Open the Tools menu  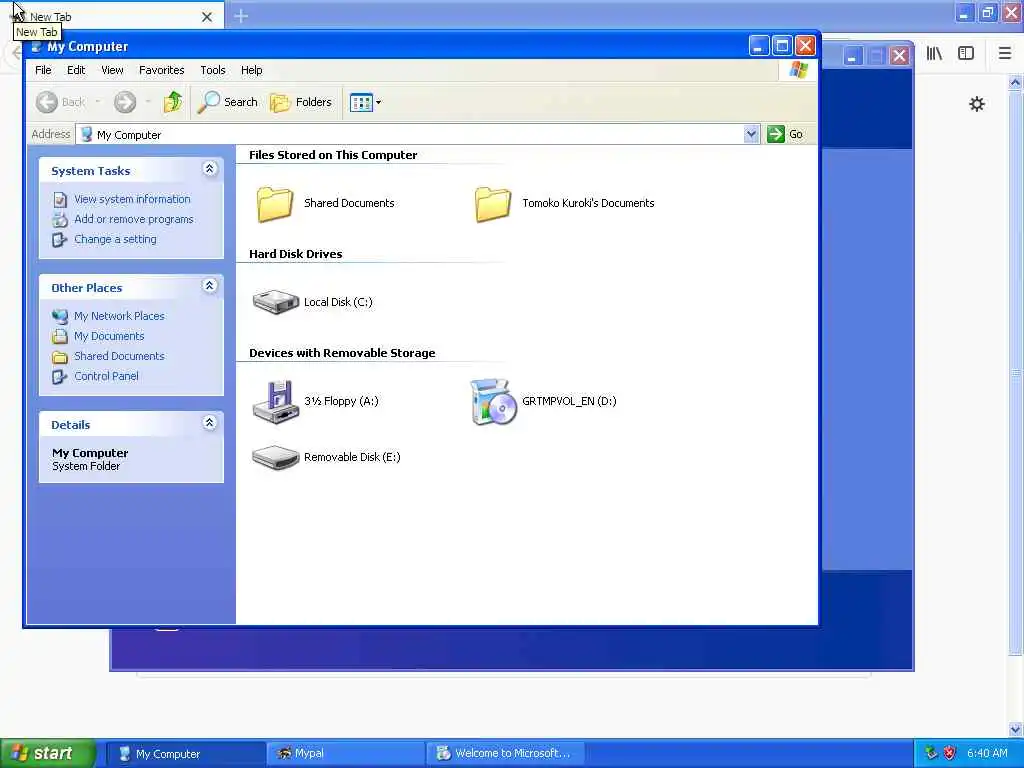pyautogui.click(x=213, y=70)
